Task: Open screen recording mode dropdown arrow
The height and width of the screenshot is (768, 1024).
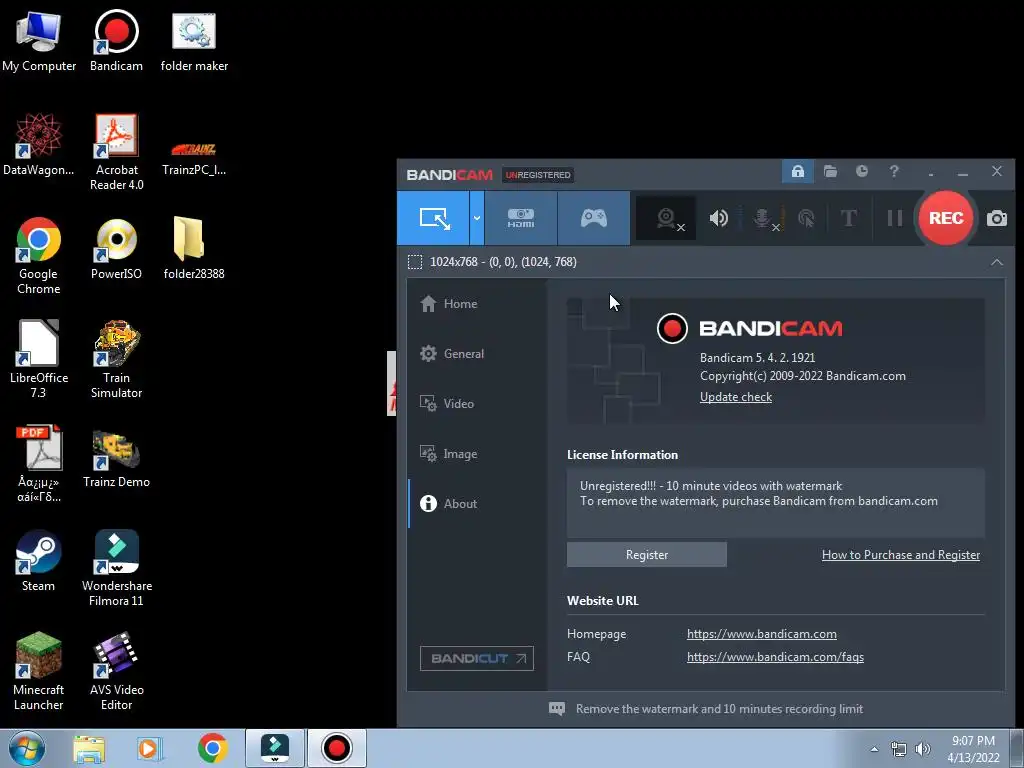Action: coord(477,218)
